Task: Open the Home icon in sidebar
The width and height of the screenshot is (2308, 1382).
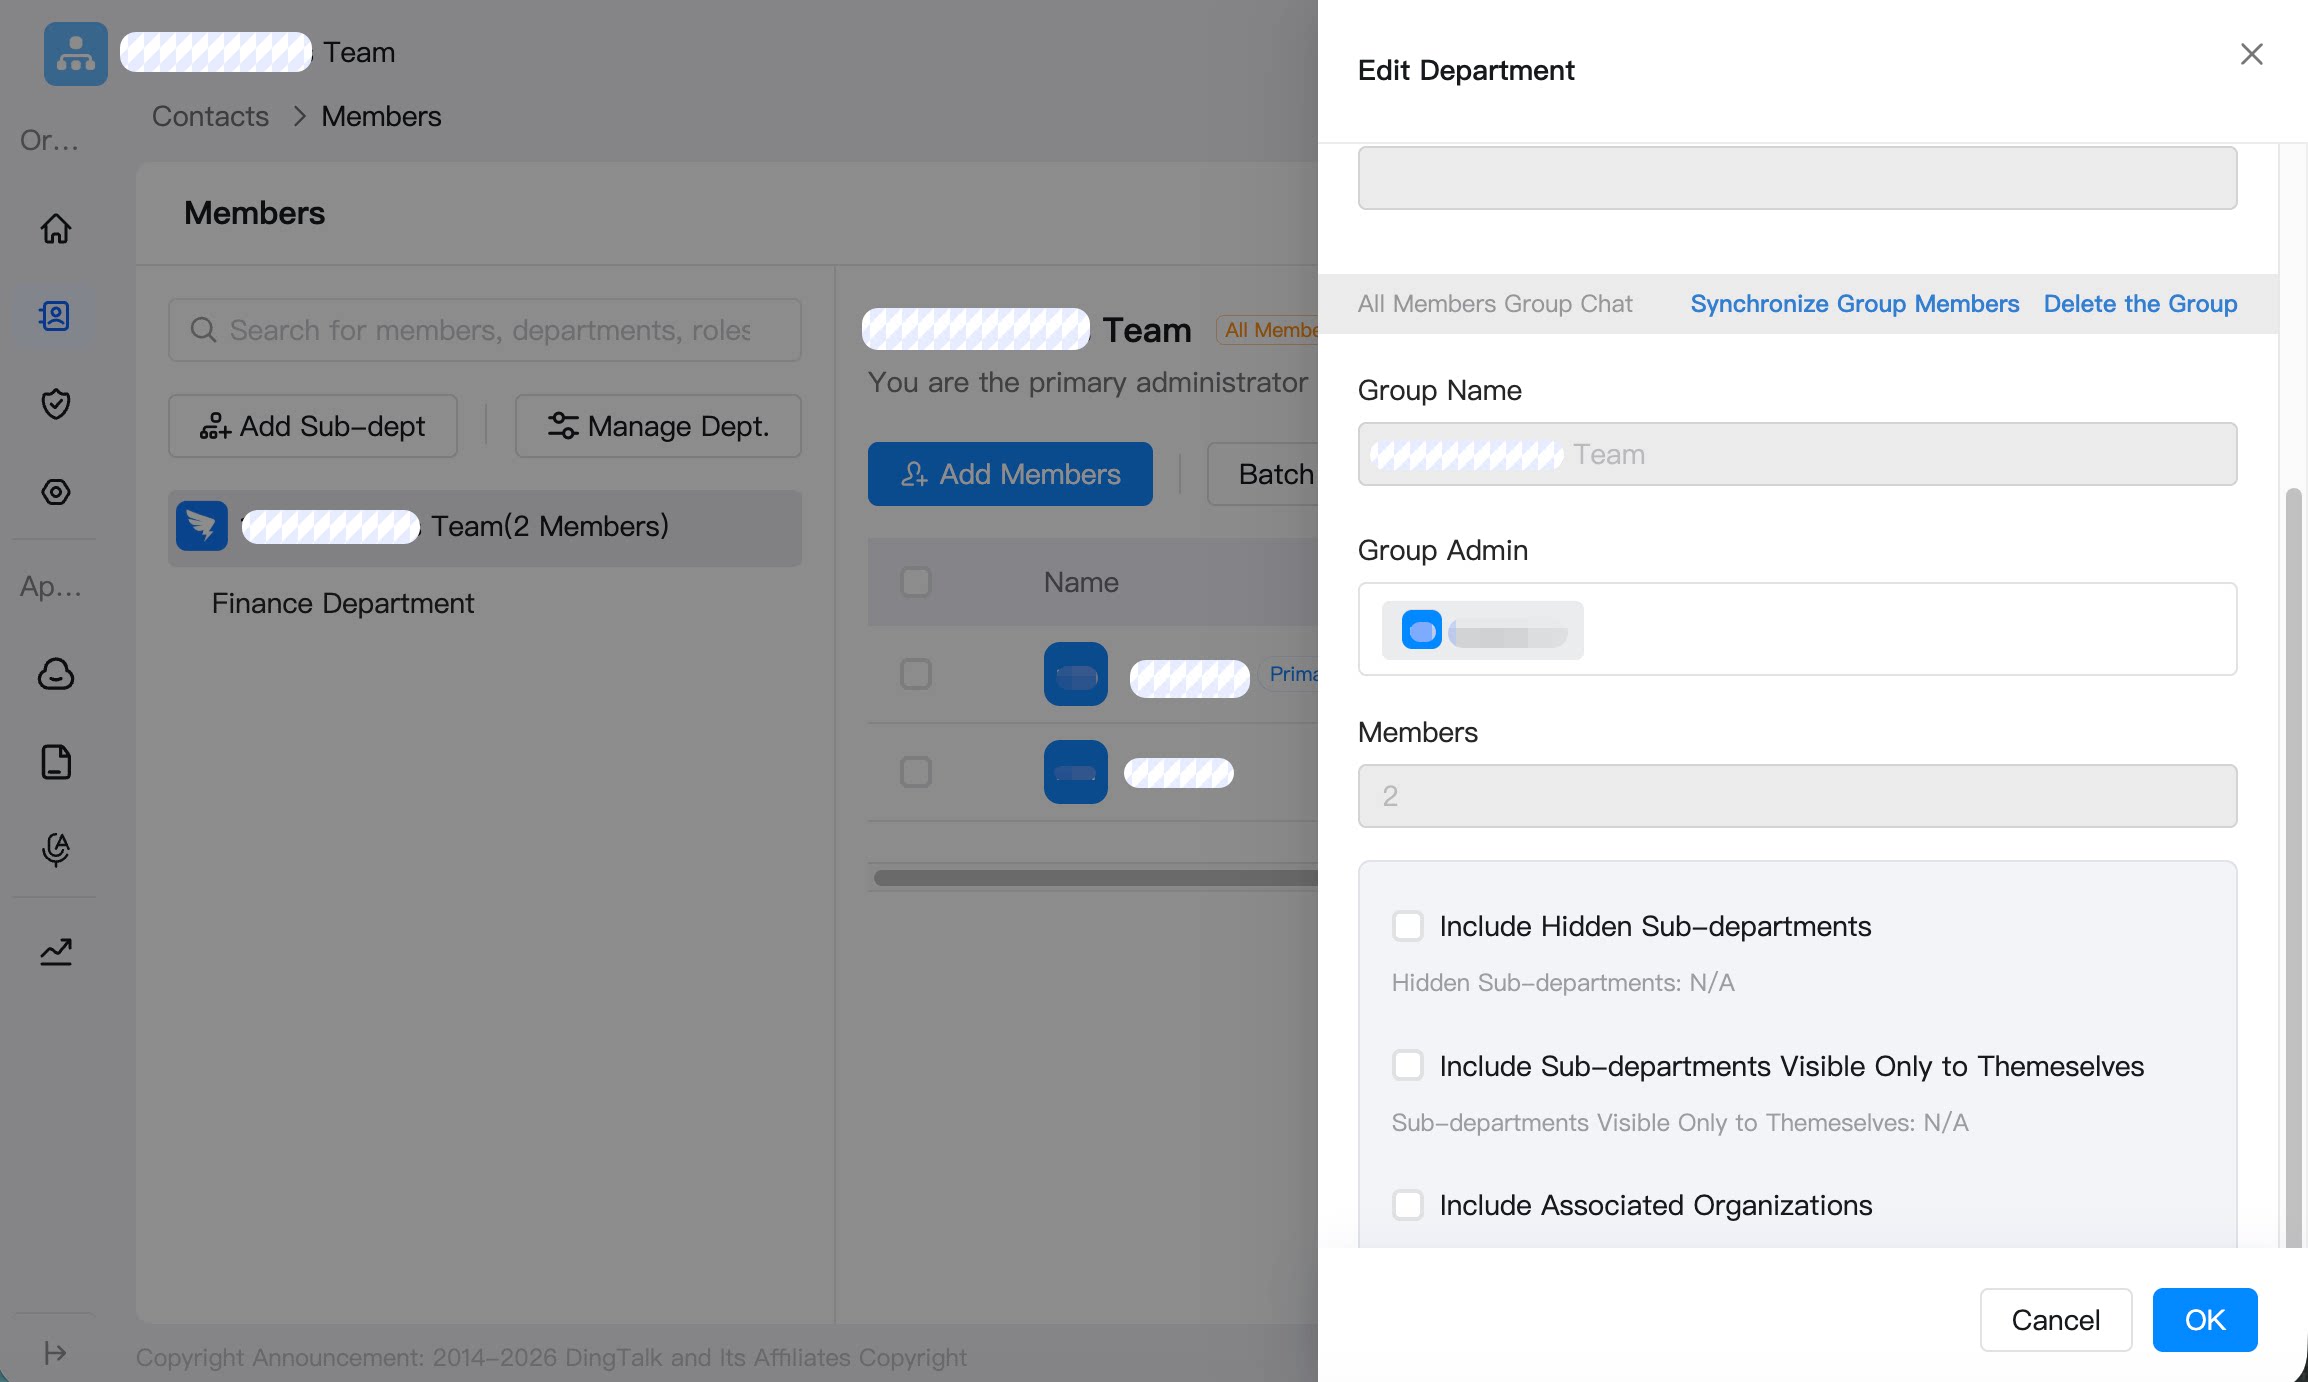Action: click(x=56, y=229)
